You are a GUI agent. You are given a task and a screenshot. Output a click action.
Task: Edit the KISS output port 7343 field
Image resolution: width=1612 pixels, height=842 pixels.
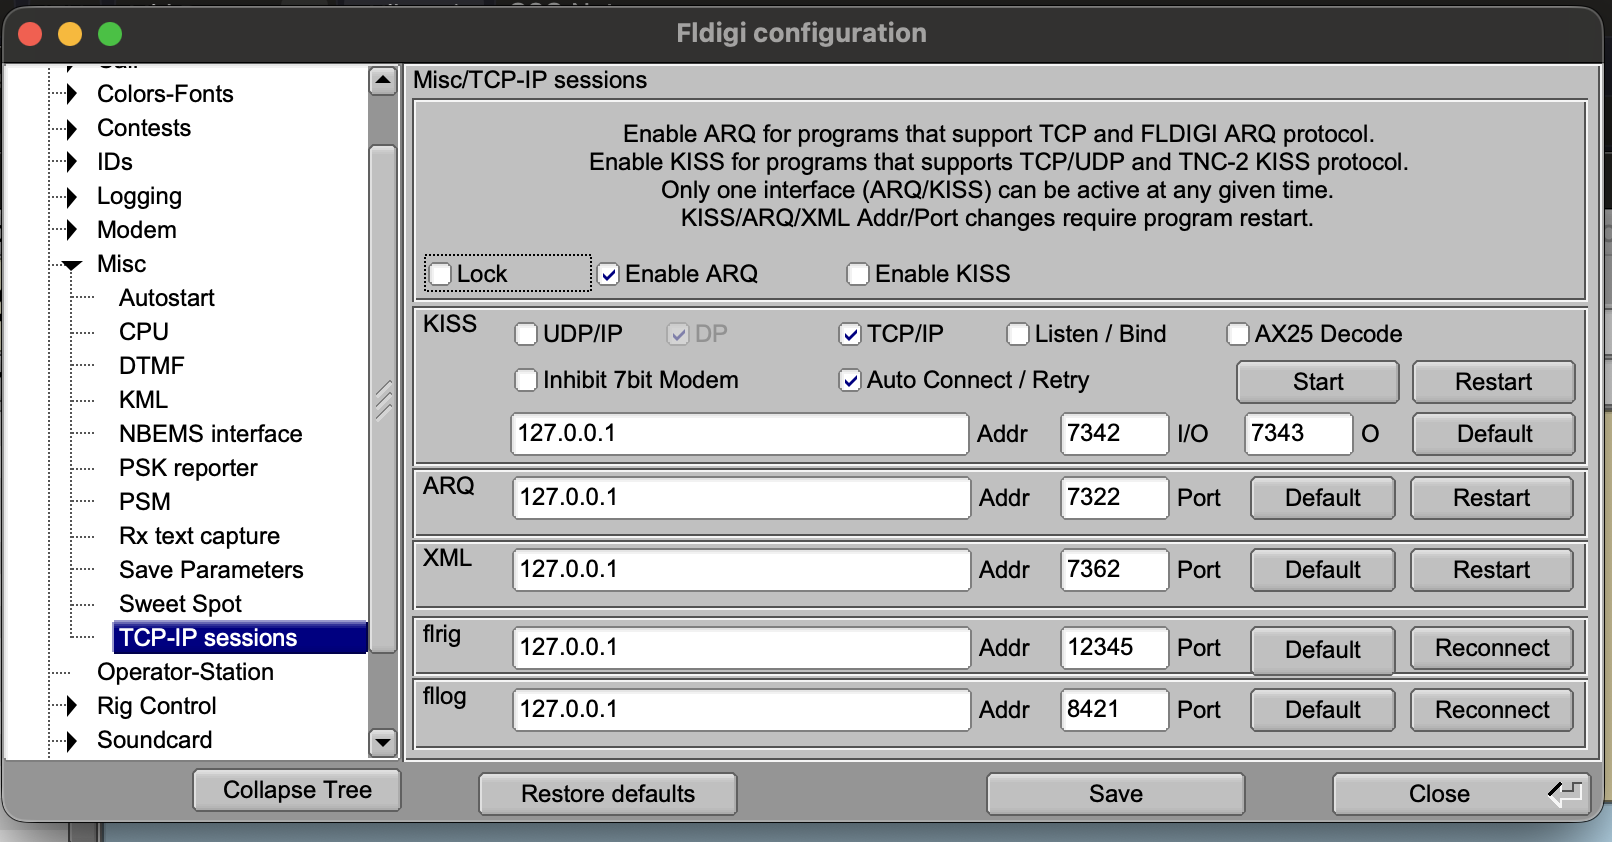(1298, 434)
